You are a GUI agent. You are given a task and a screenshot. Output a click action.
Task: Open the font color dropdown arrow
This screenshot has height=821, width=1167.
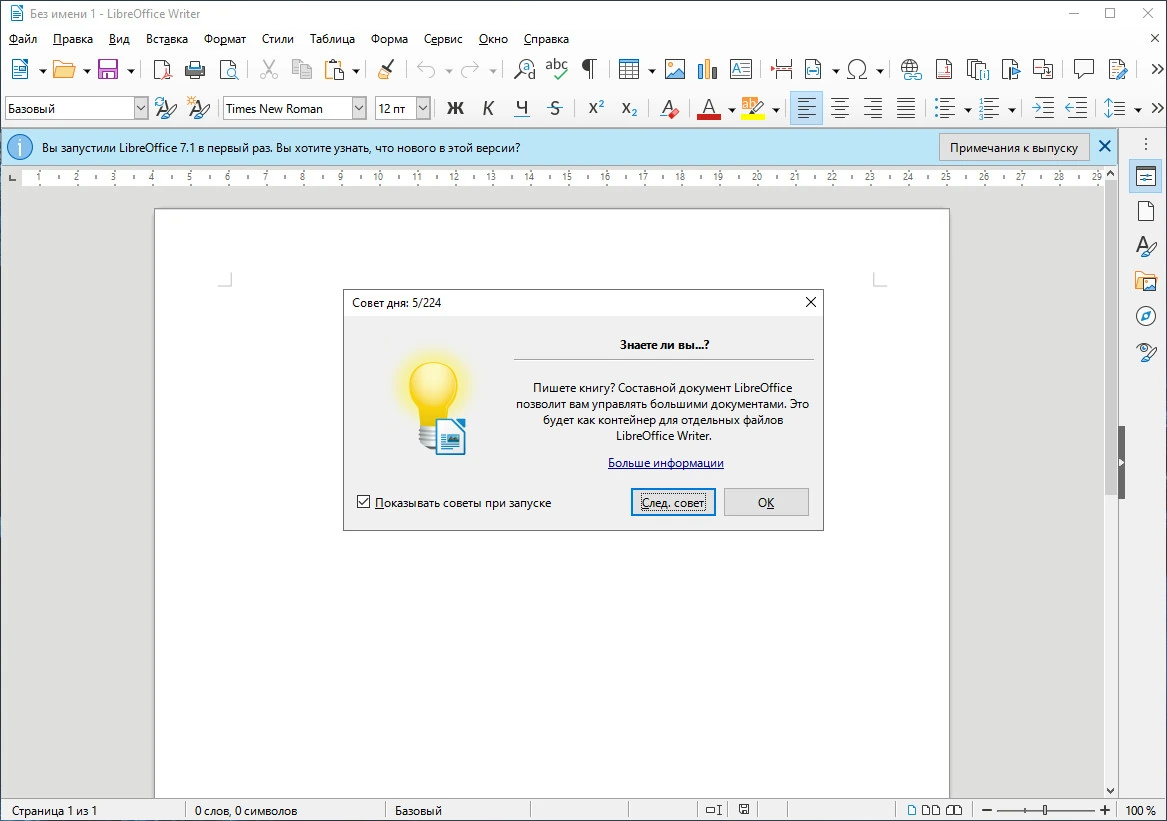click(x=732, y=109)
